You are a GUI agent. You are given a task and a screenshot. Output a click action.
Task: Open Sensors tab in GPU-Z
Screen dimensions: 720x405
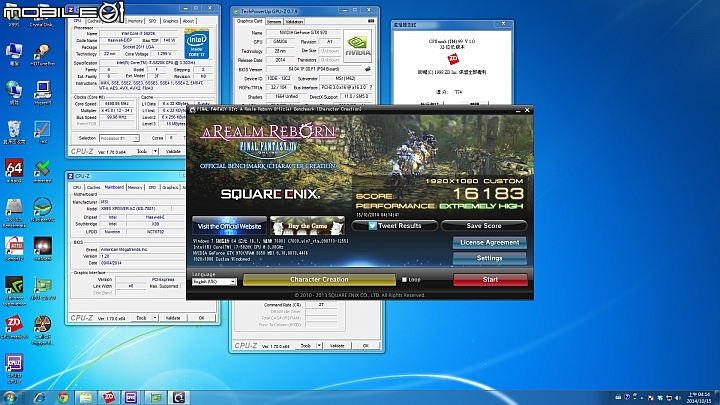[x=274, y=22]
